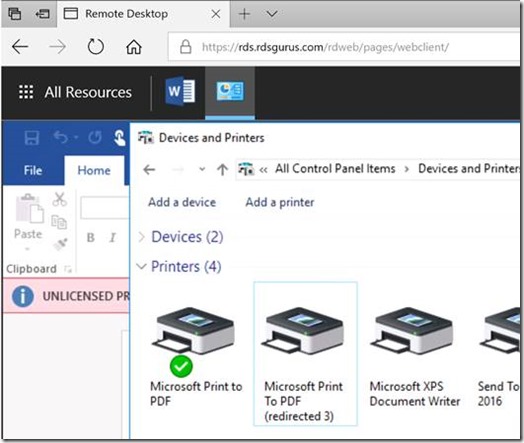Image resolution: width=524 pixels, height=443 pixels.
Task: Reload the page with the refresh icon
Action: pos(96,46)
